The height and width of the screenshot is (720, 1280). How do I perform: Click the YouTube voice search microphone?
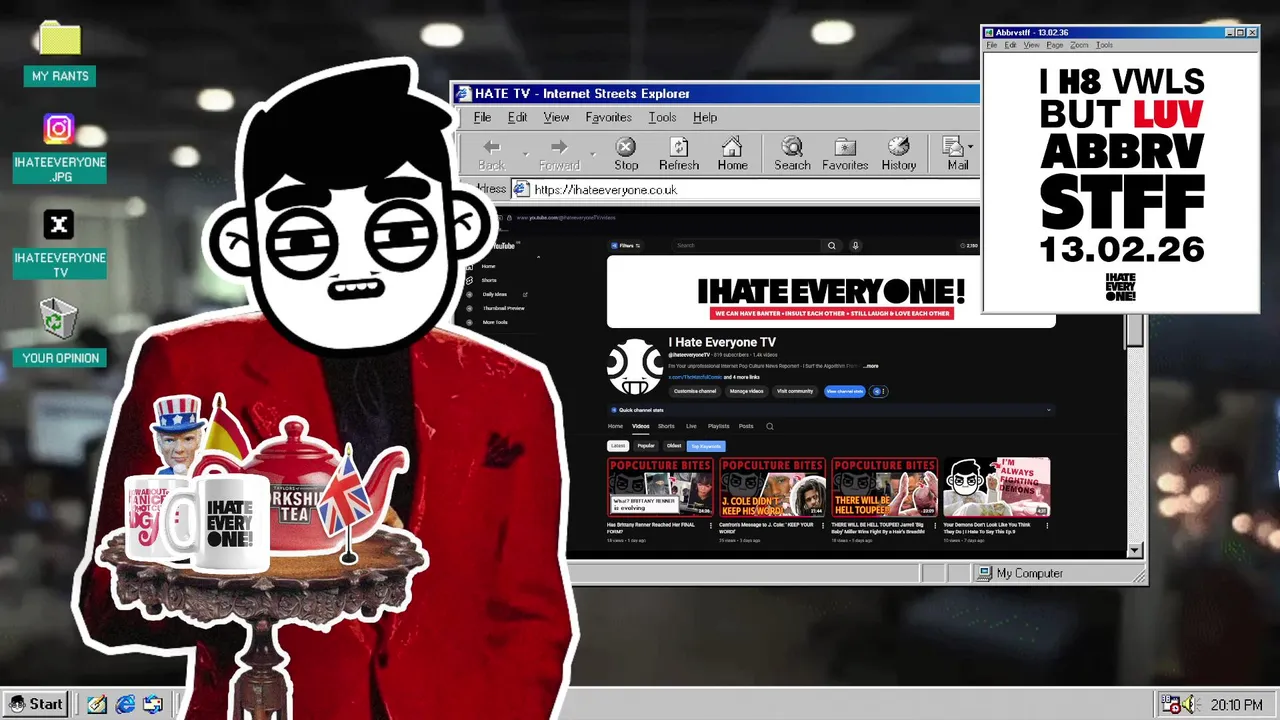[x=855, y=245]
